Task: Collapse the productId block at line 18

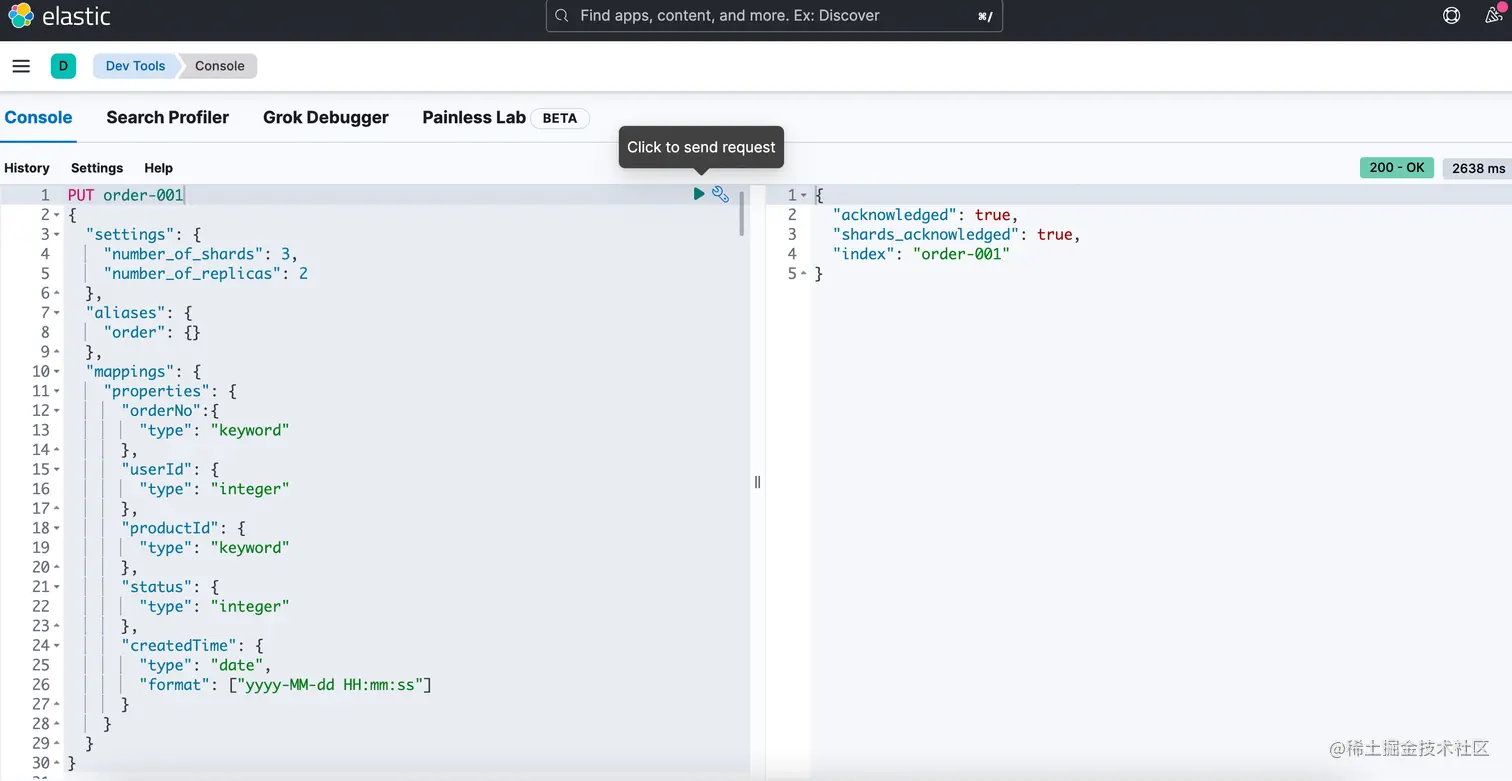Action: (x=56, y=528)
